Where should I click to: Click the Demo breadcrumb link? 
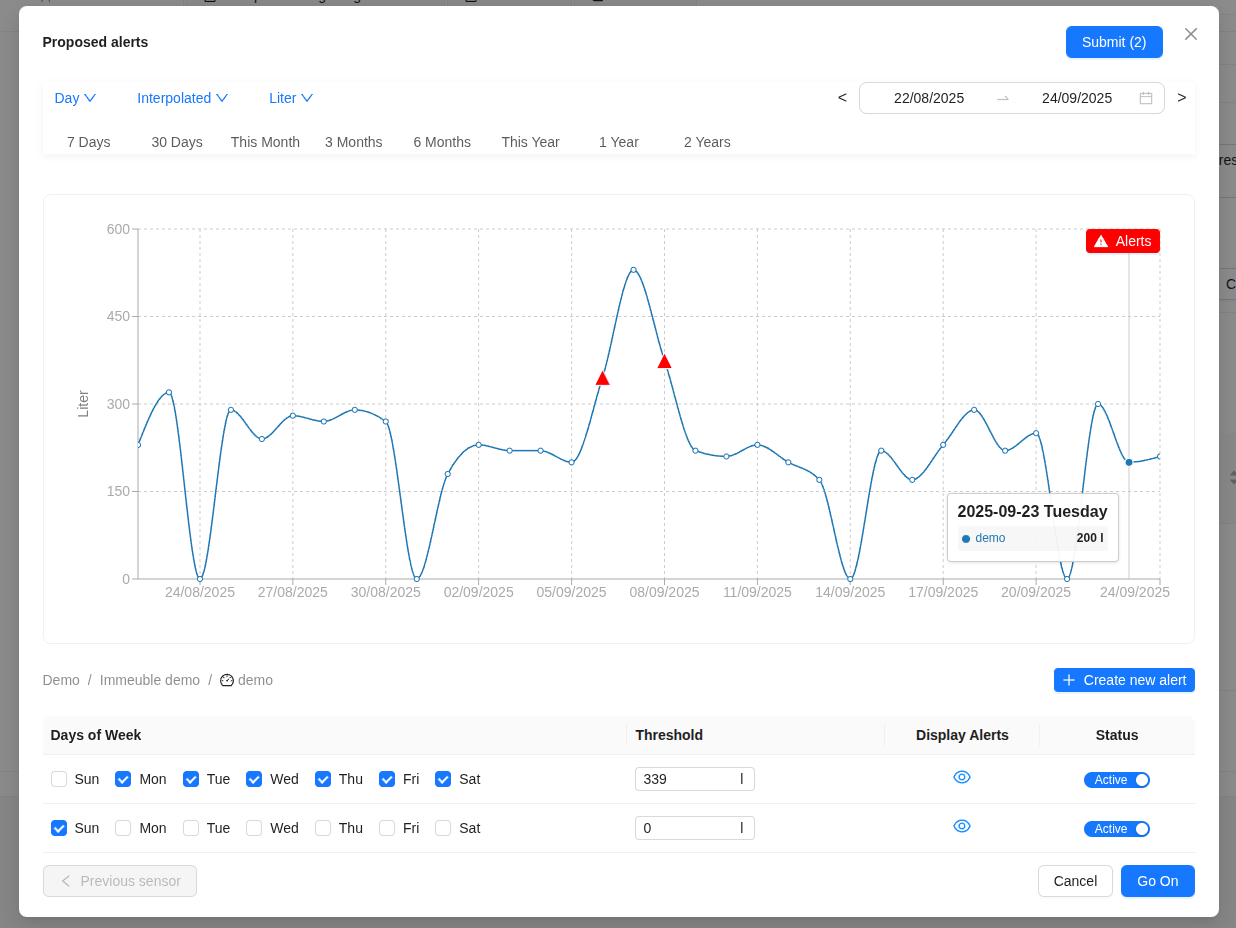coord(61,680)
